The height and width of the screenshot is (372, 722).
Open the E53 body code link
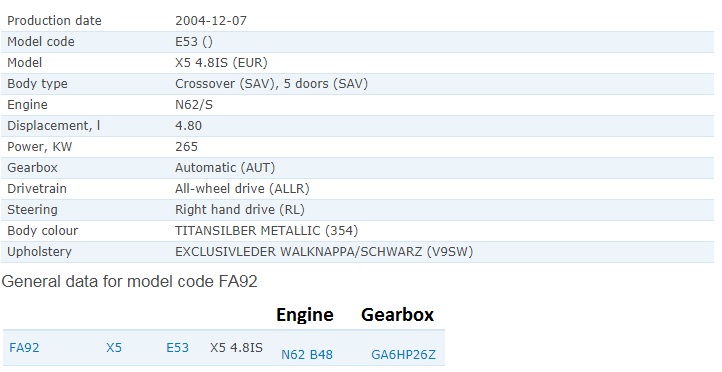178,348
